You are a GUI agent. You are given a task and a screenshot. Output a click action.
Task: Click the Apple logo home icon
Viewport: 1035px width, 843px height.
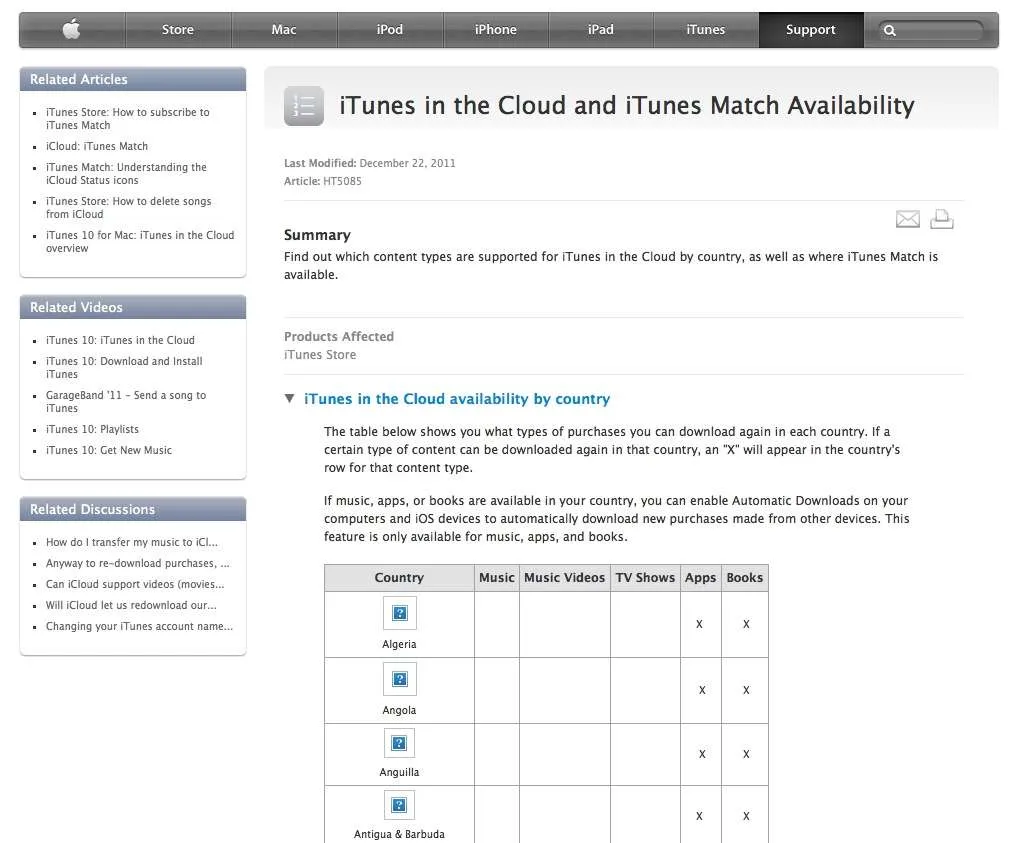(71, 29)
